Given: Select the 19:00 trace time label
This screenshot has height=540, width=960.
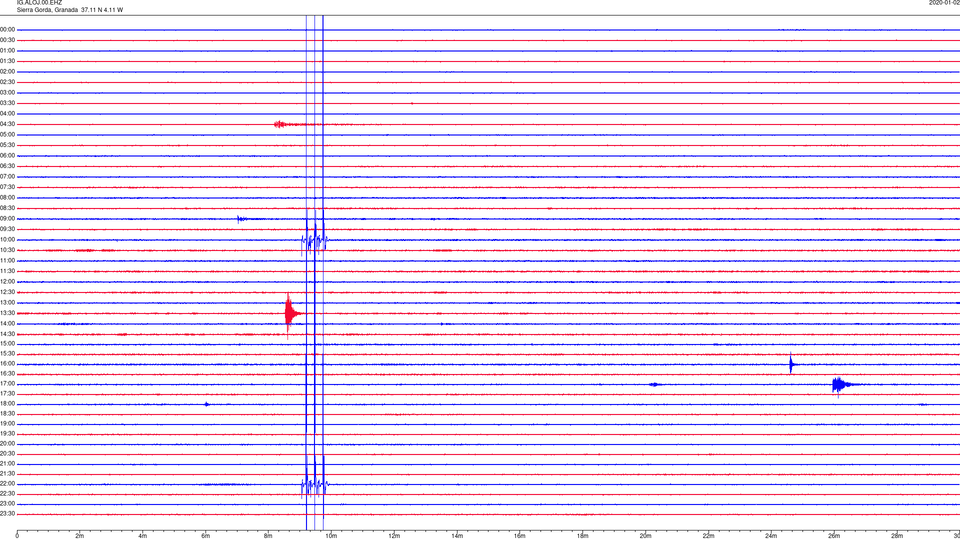Looking at the screenshot, I should tap(7, 424).
